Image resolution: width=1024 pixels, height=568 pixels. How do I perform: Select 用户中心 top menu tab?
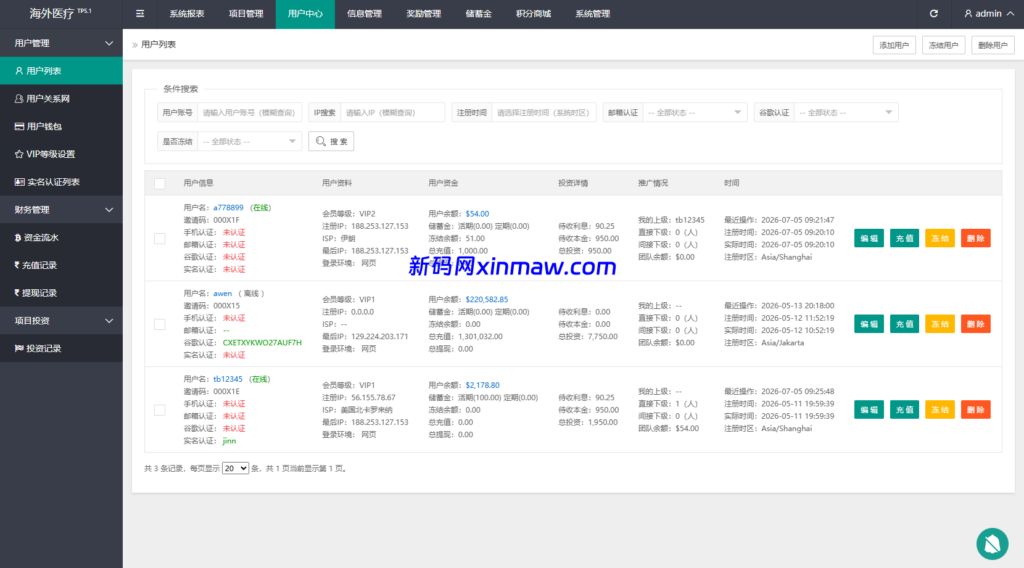[x=305, y=14]
